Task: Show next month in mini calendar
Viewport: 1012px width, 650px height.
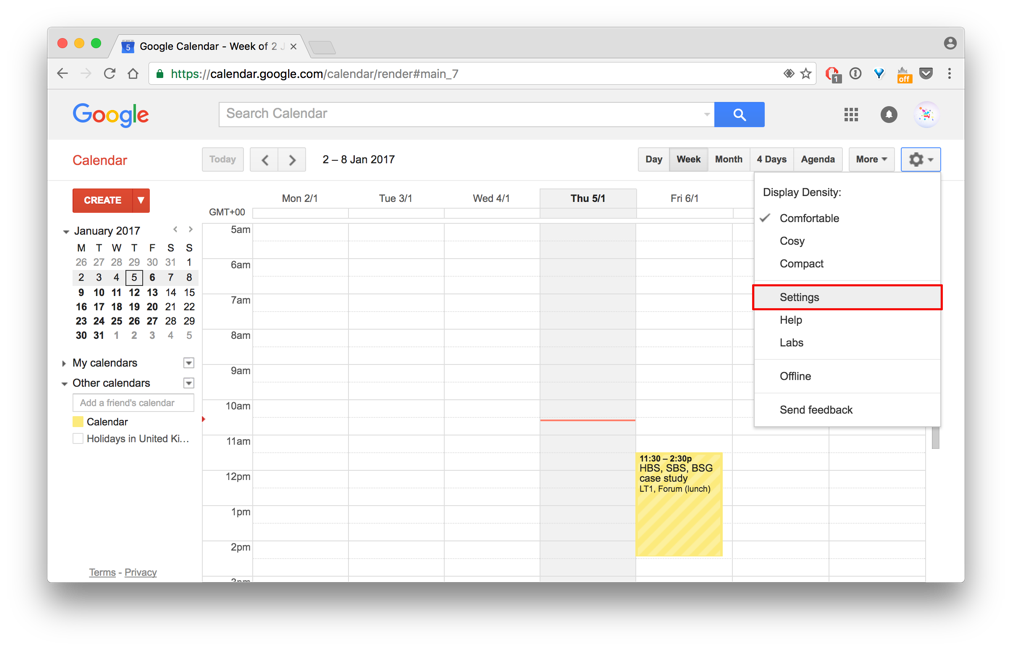Action: click(190, 230)
